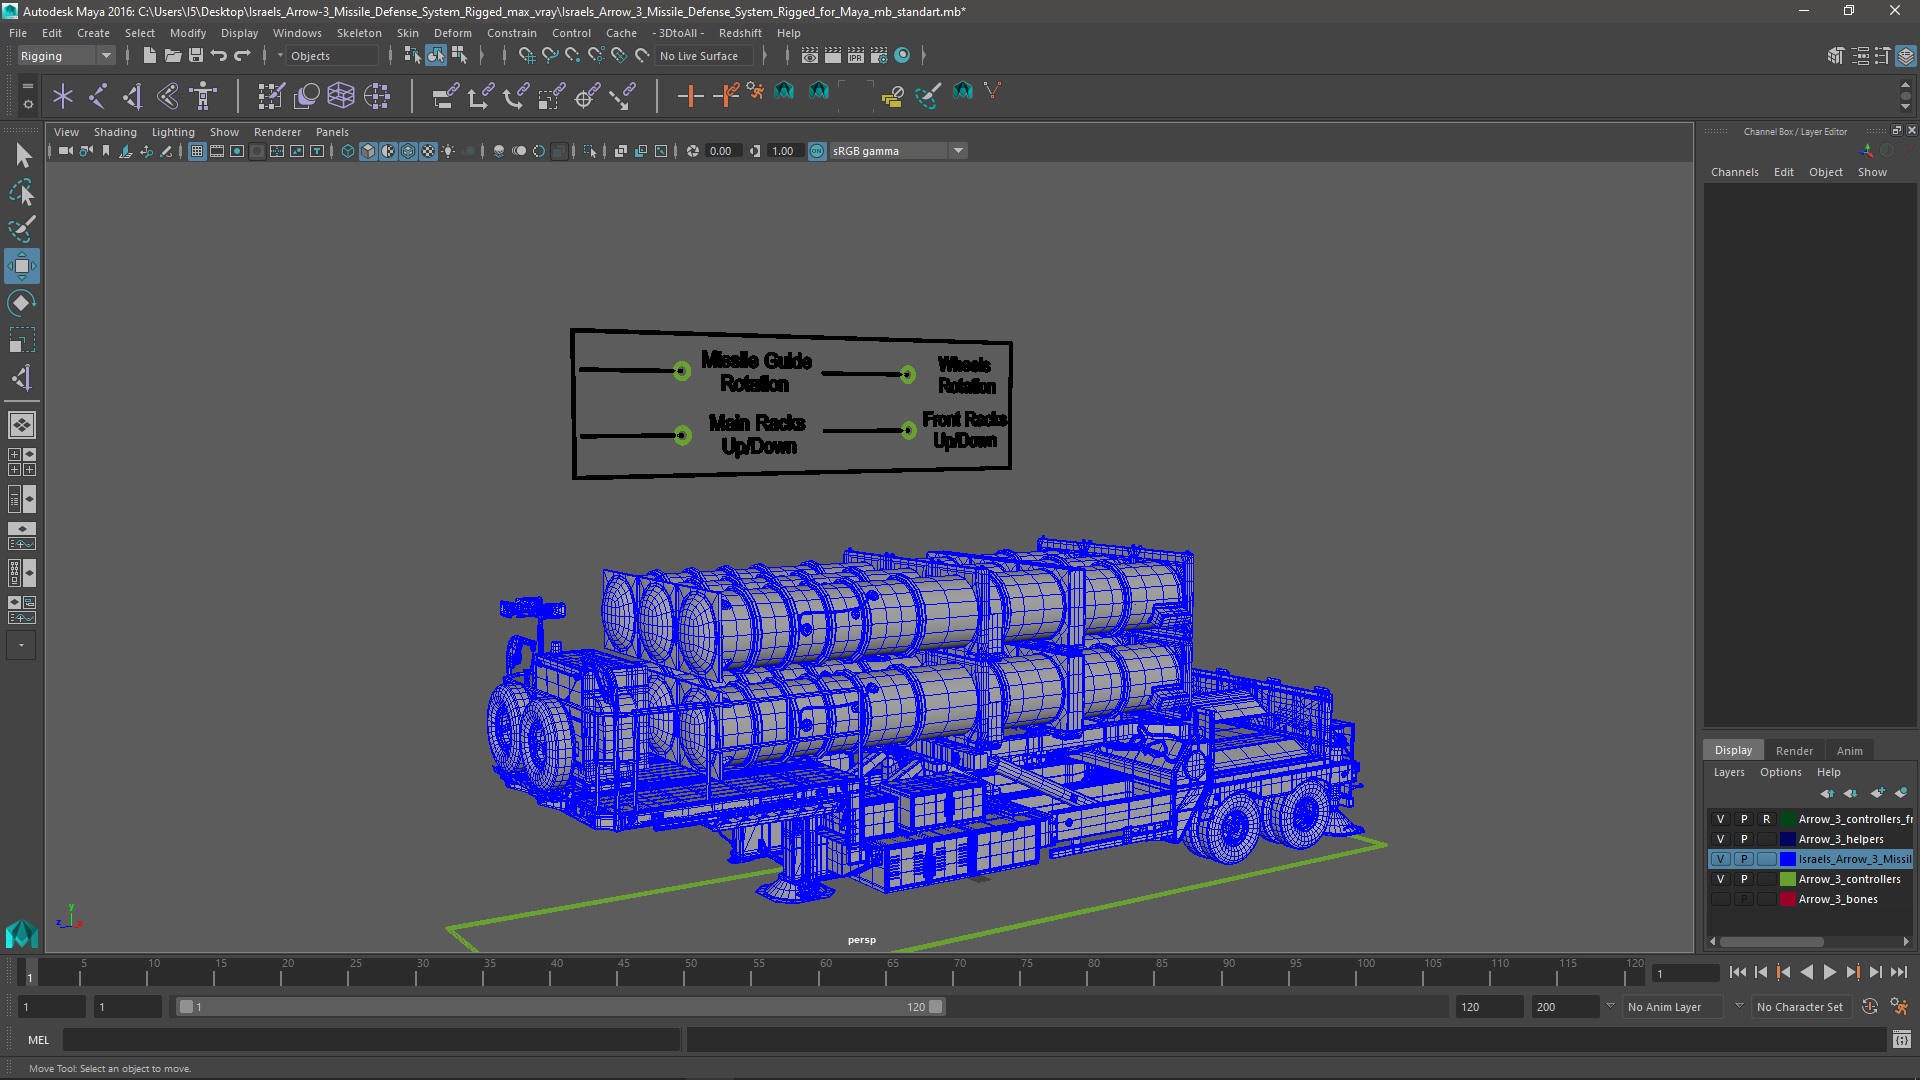This screenshot has width=1920, height=1080.
Task: Select the arrow Select tool in the toolbox
Action: [x=22, y=155]
